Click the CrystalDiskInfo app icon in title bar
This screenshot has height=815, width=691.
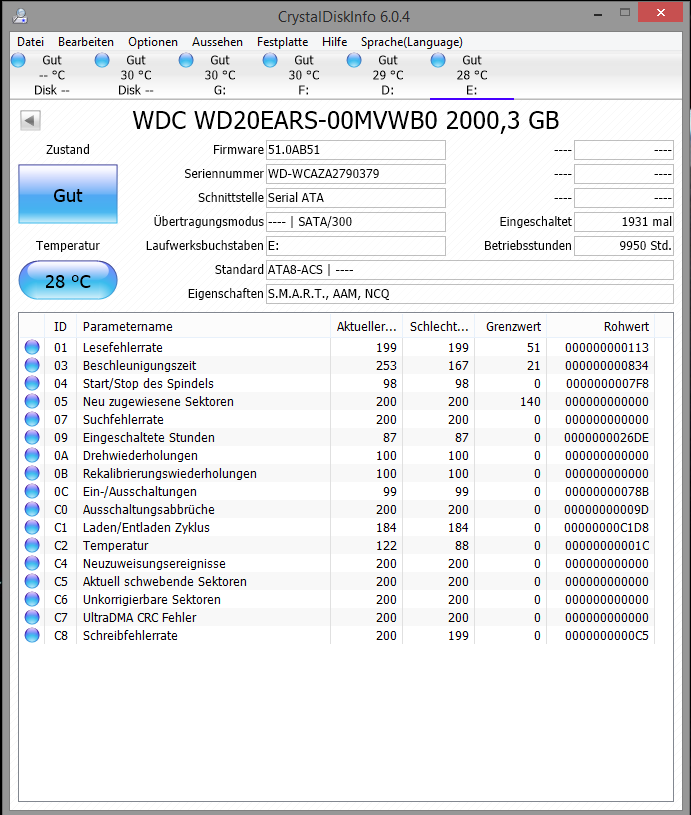click(x=20, y=16)
